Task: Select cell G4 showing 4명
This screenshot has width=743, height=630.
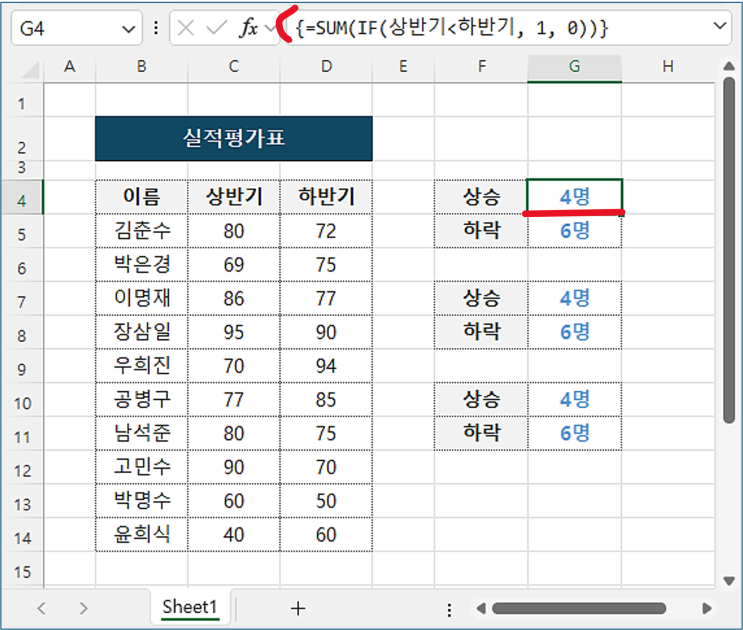Action: (574, 197)
